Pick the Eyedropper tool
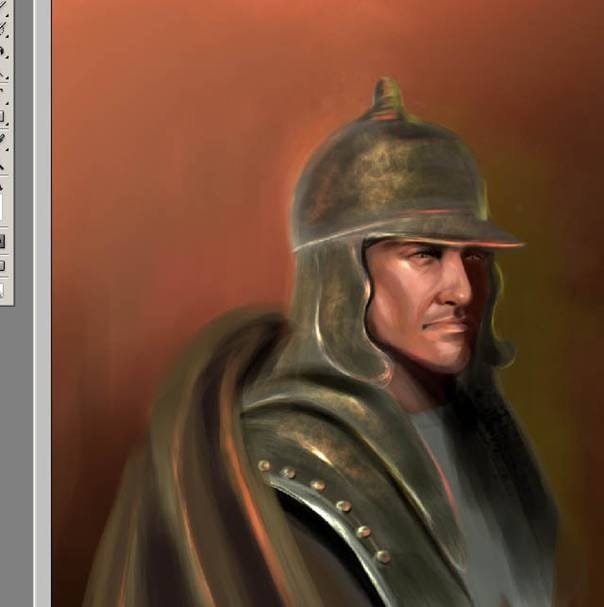The image size is (604, 607). pyautogui.click(x=3, y=138)
